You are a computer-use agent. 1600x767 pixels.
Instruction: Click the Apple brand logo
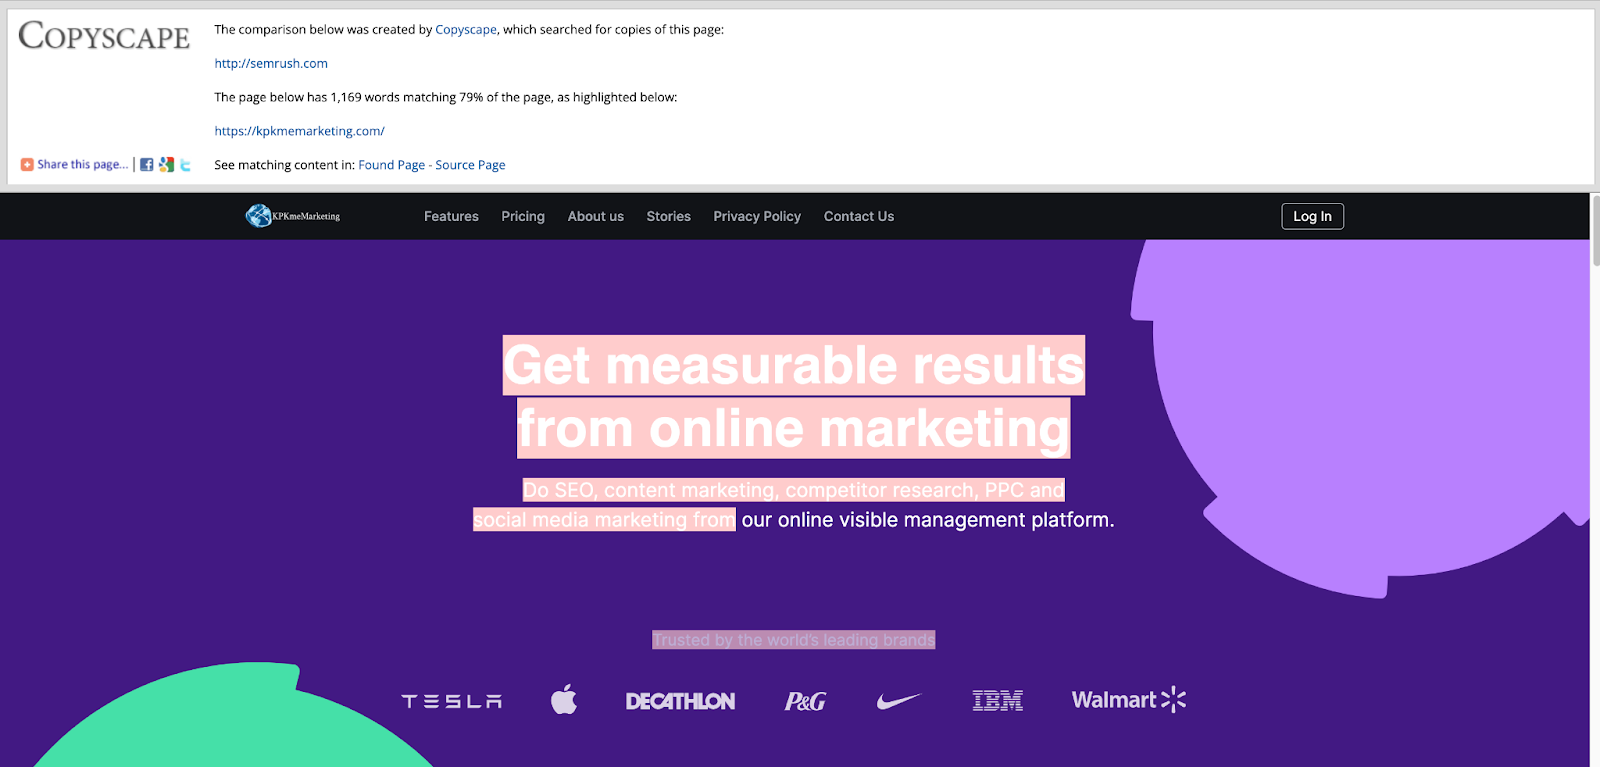click(564, 700)
